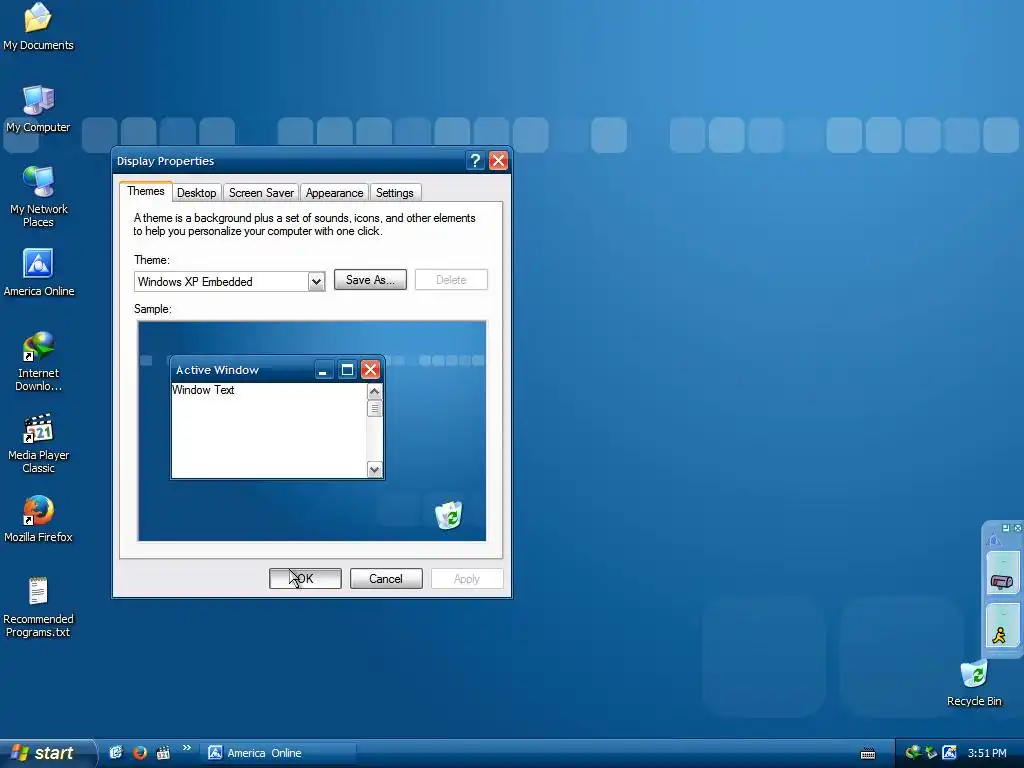This screenshot has height=768, width=1024.
Task: Select Media Player Classic desktop shortcut
Action: tap(38, 443)
